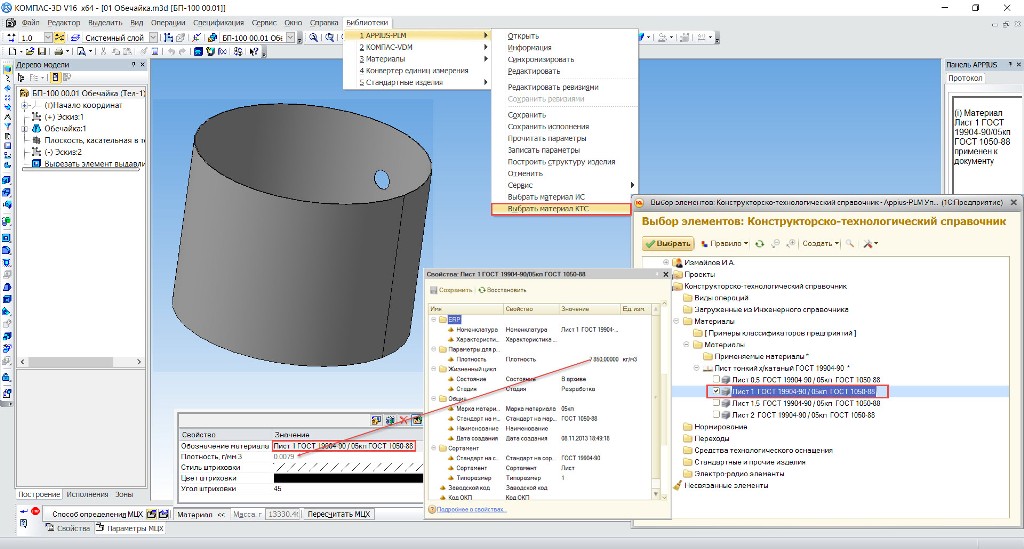Click the red X icon in material panel
Screen dimensions: 1024x549
tap(404, 420)
